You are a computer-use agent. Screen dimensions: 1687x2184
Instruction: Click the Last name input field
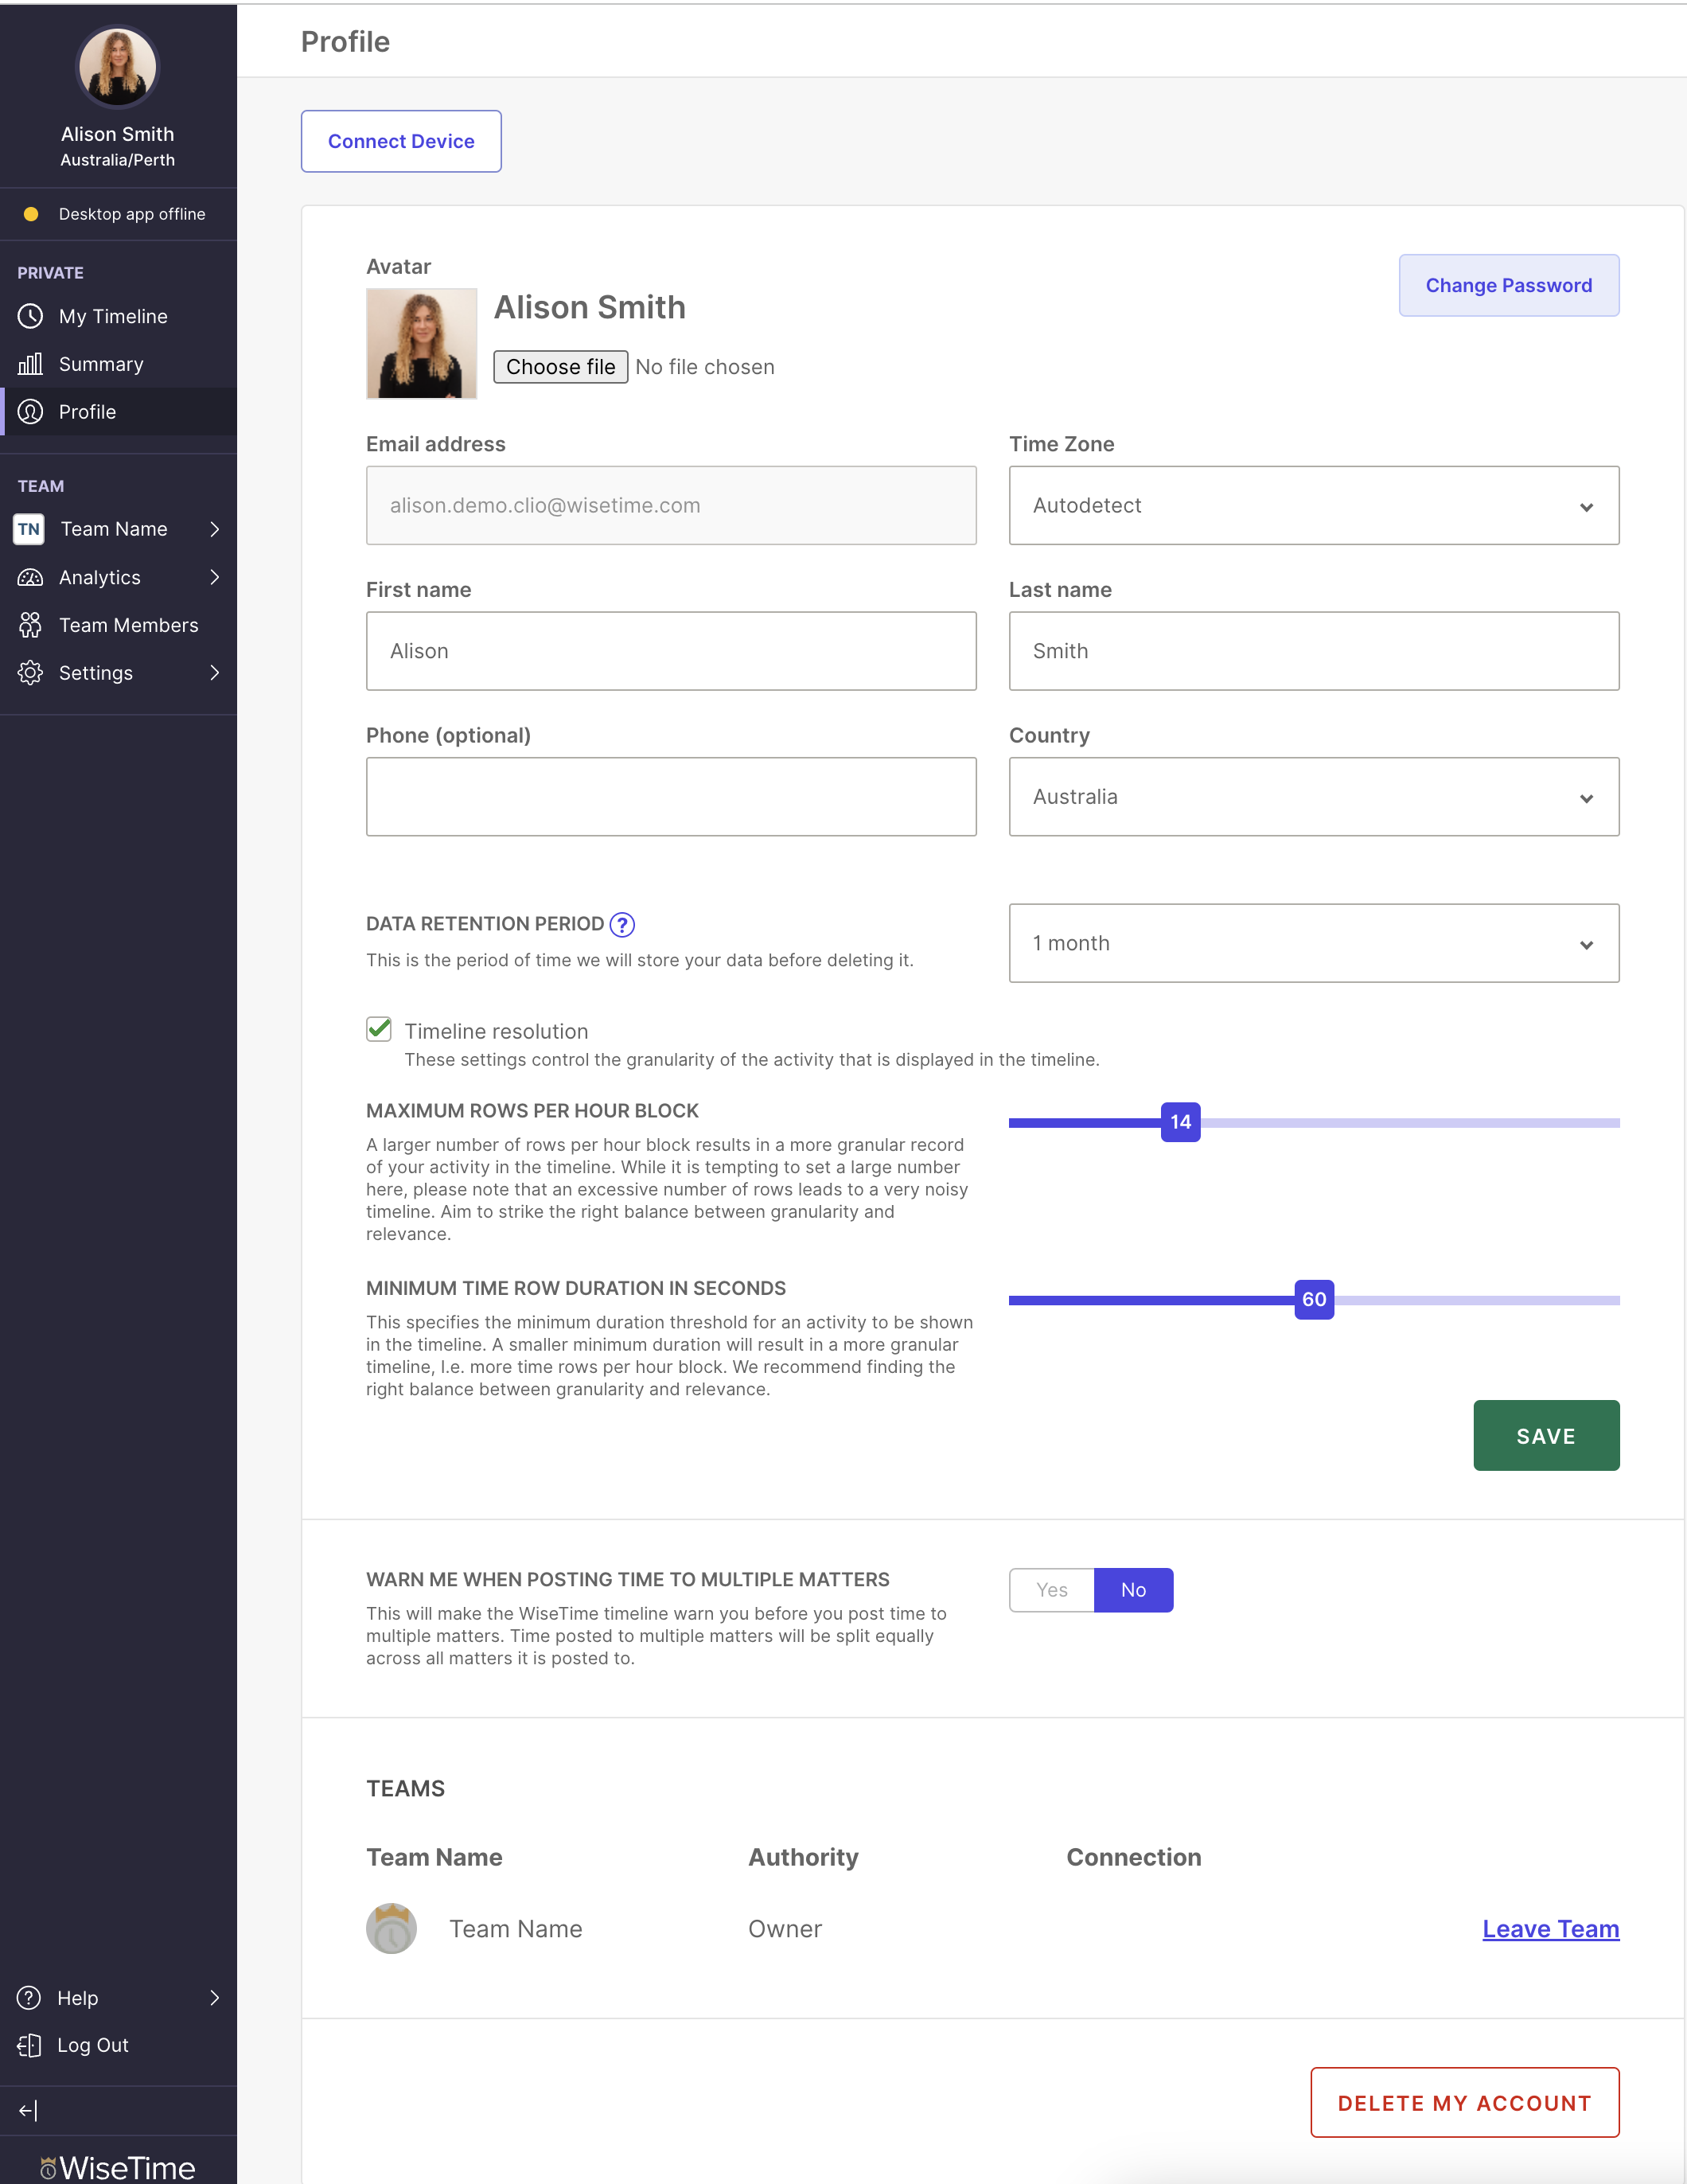point(1314,651)
